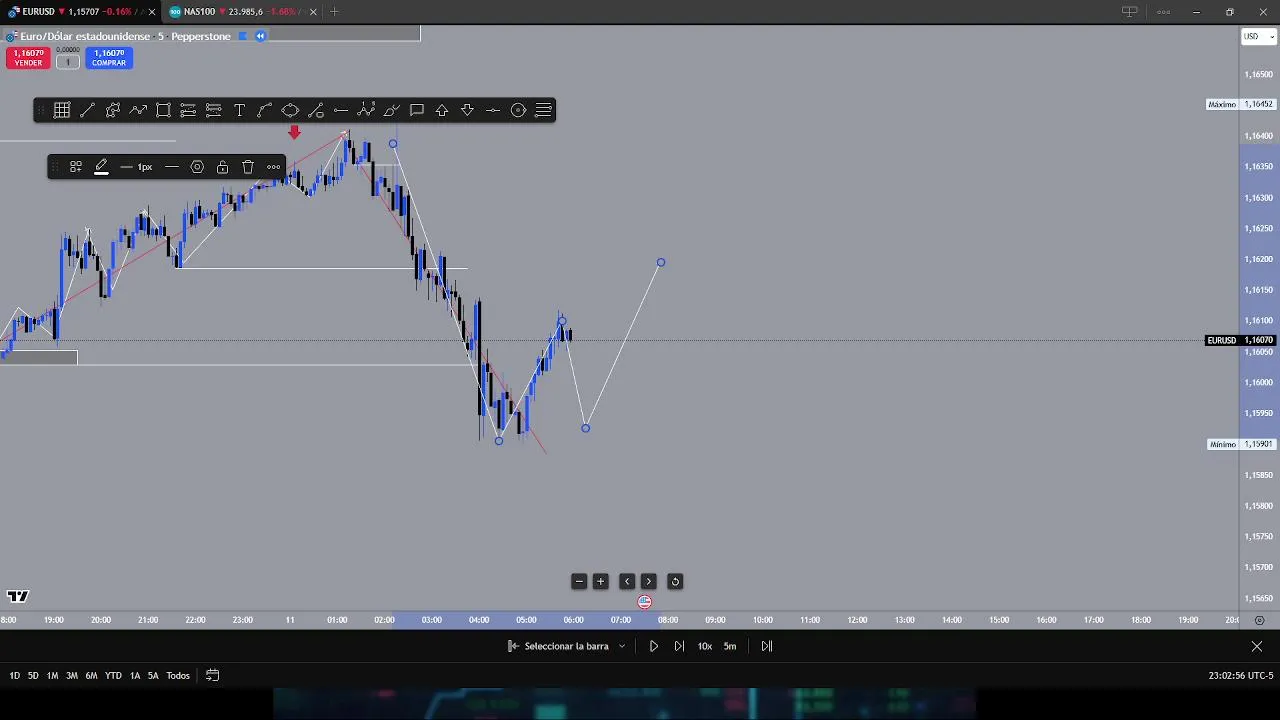Viewport: 1280px width, 720px height.
Task: Zoom out the chart with minus button
Action: pos(579,581)
